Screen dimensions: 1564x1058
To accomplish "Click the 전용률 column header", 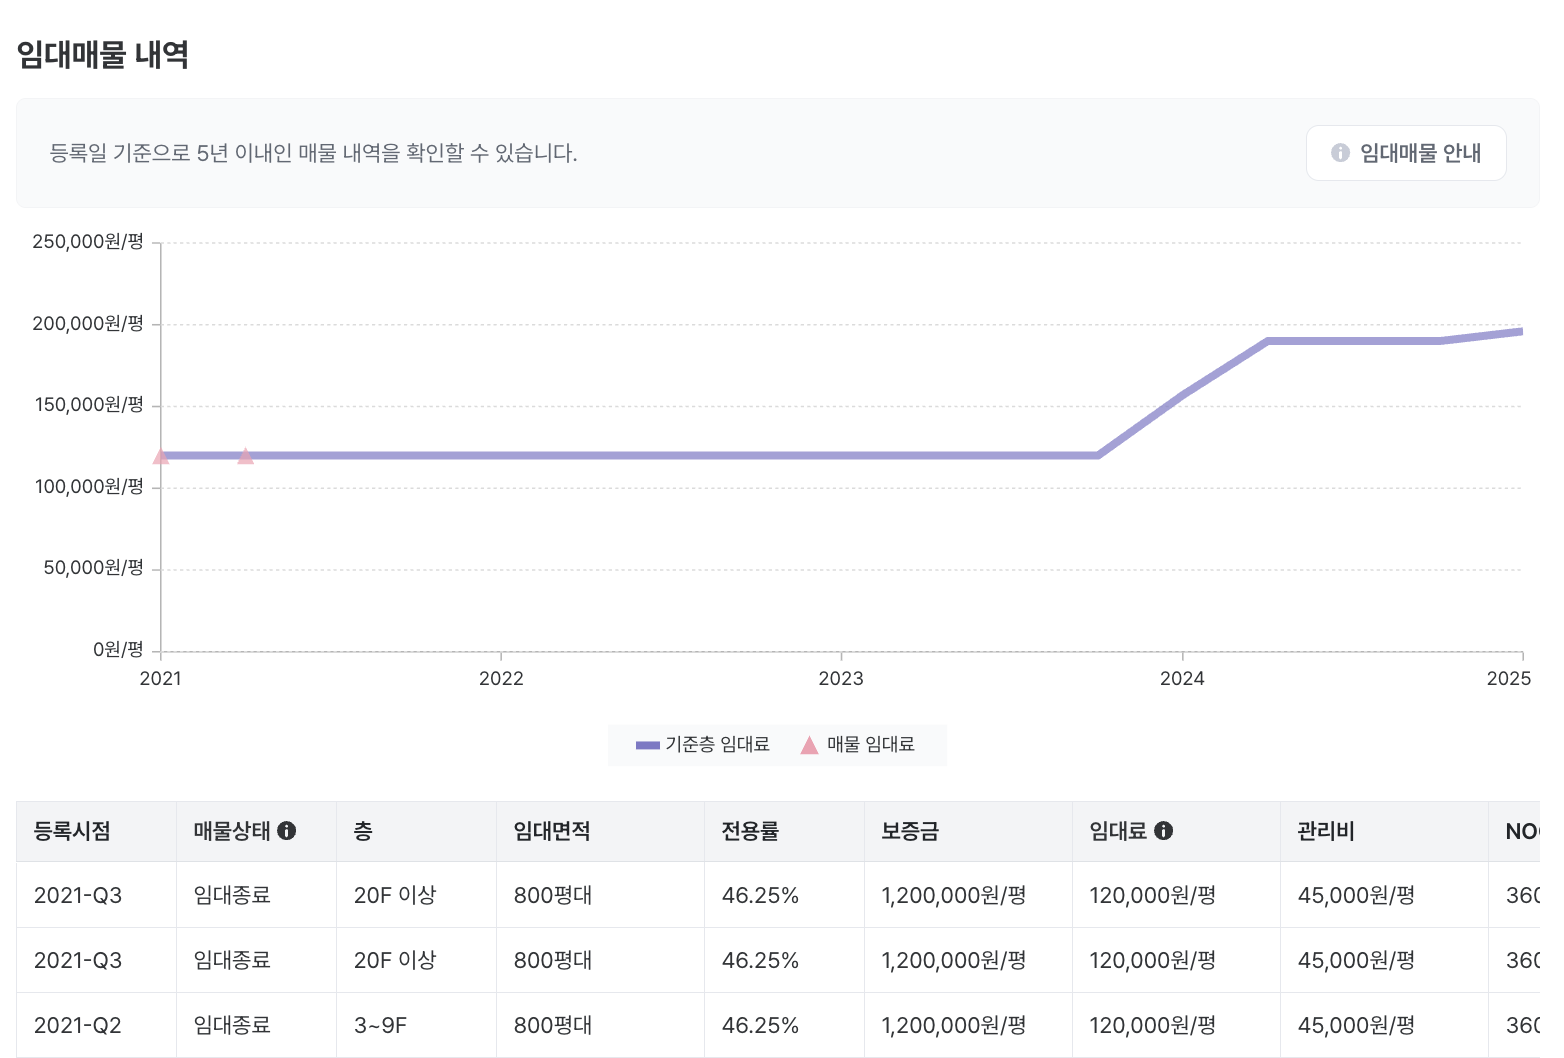I will point(750,831).
